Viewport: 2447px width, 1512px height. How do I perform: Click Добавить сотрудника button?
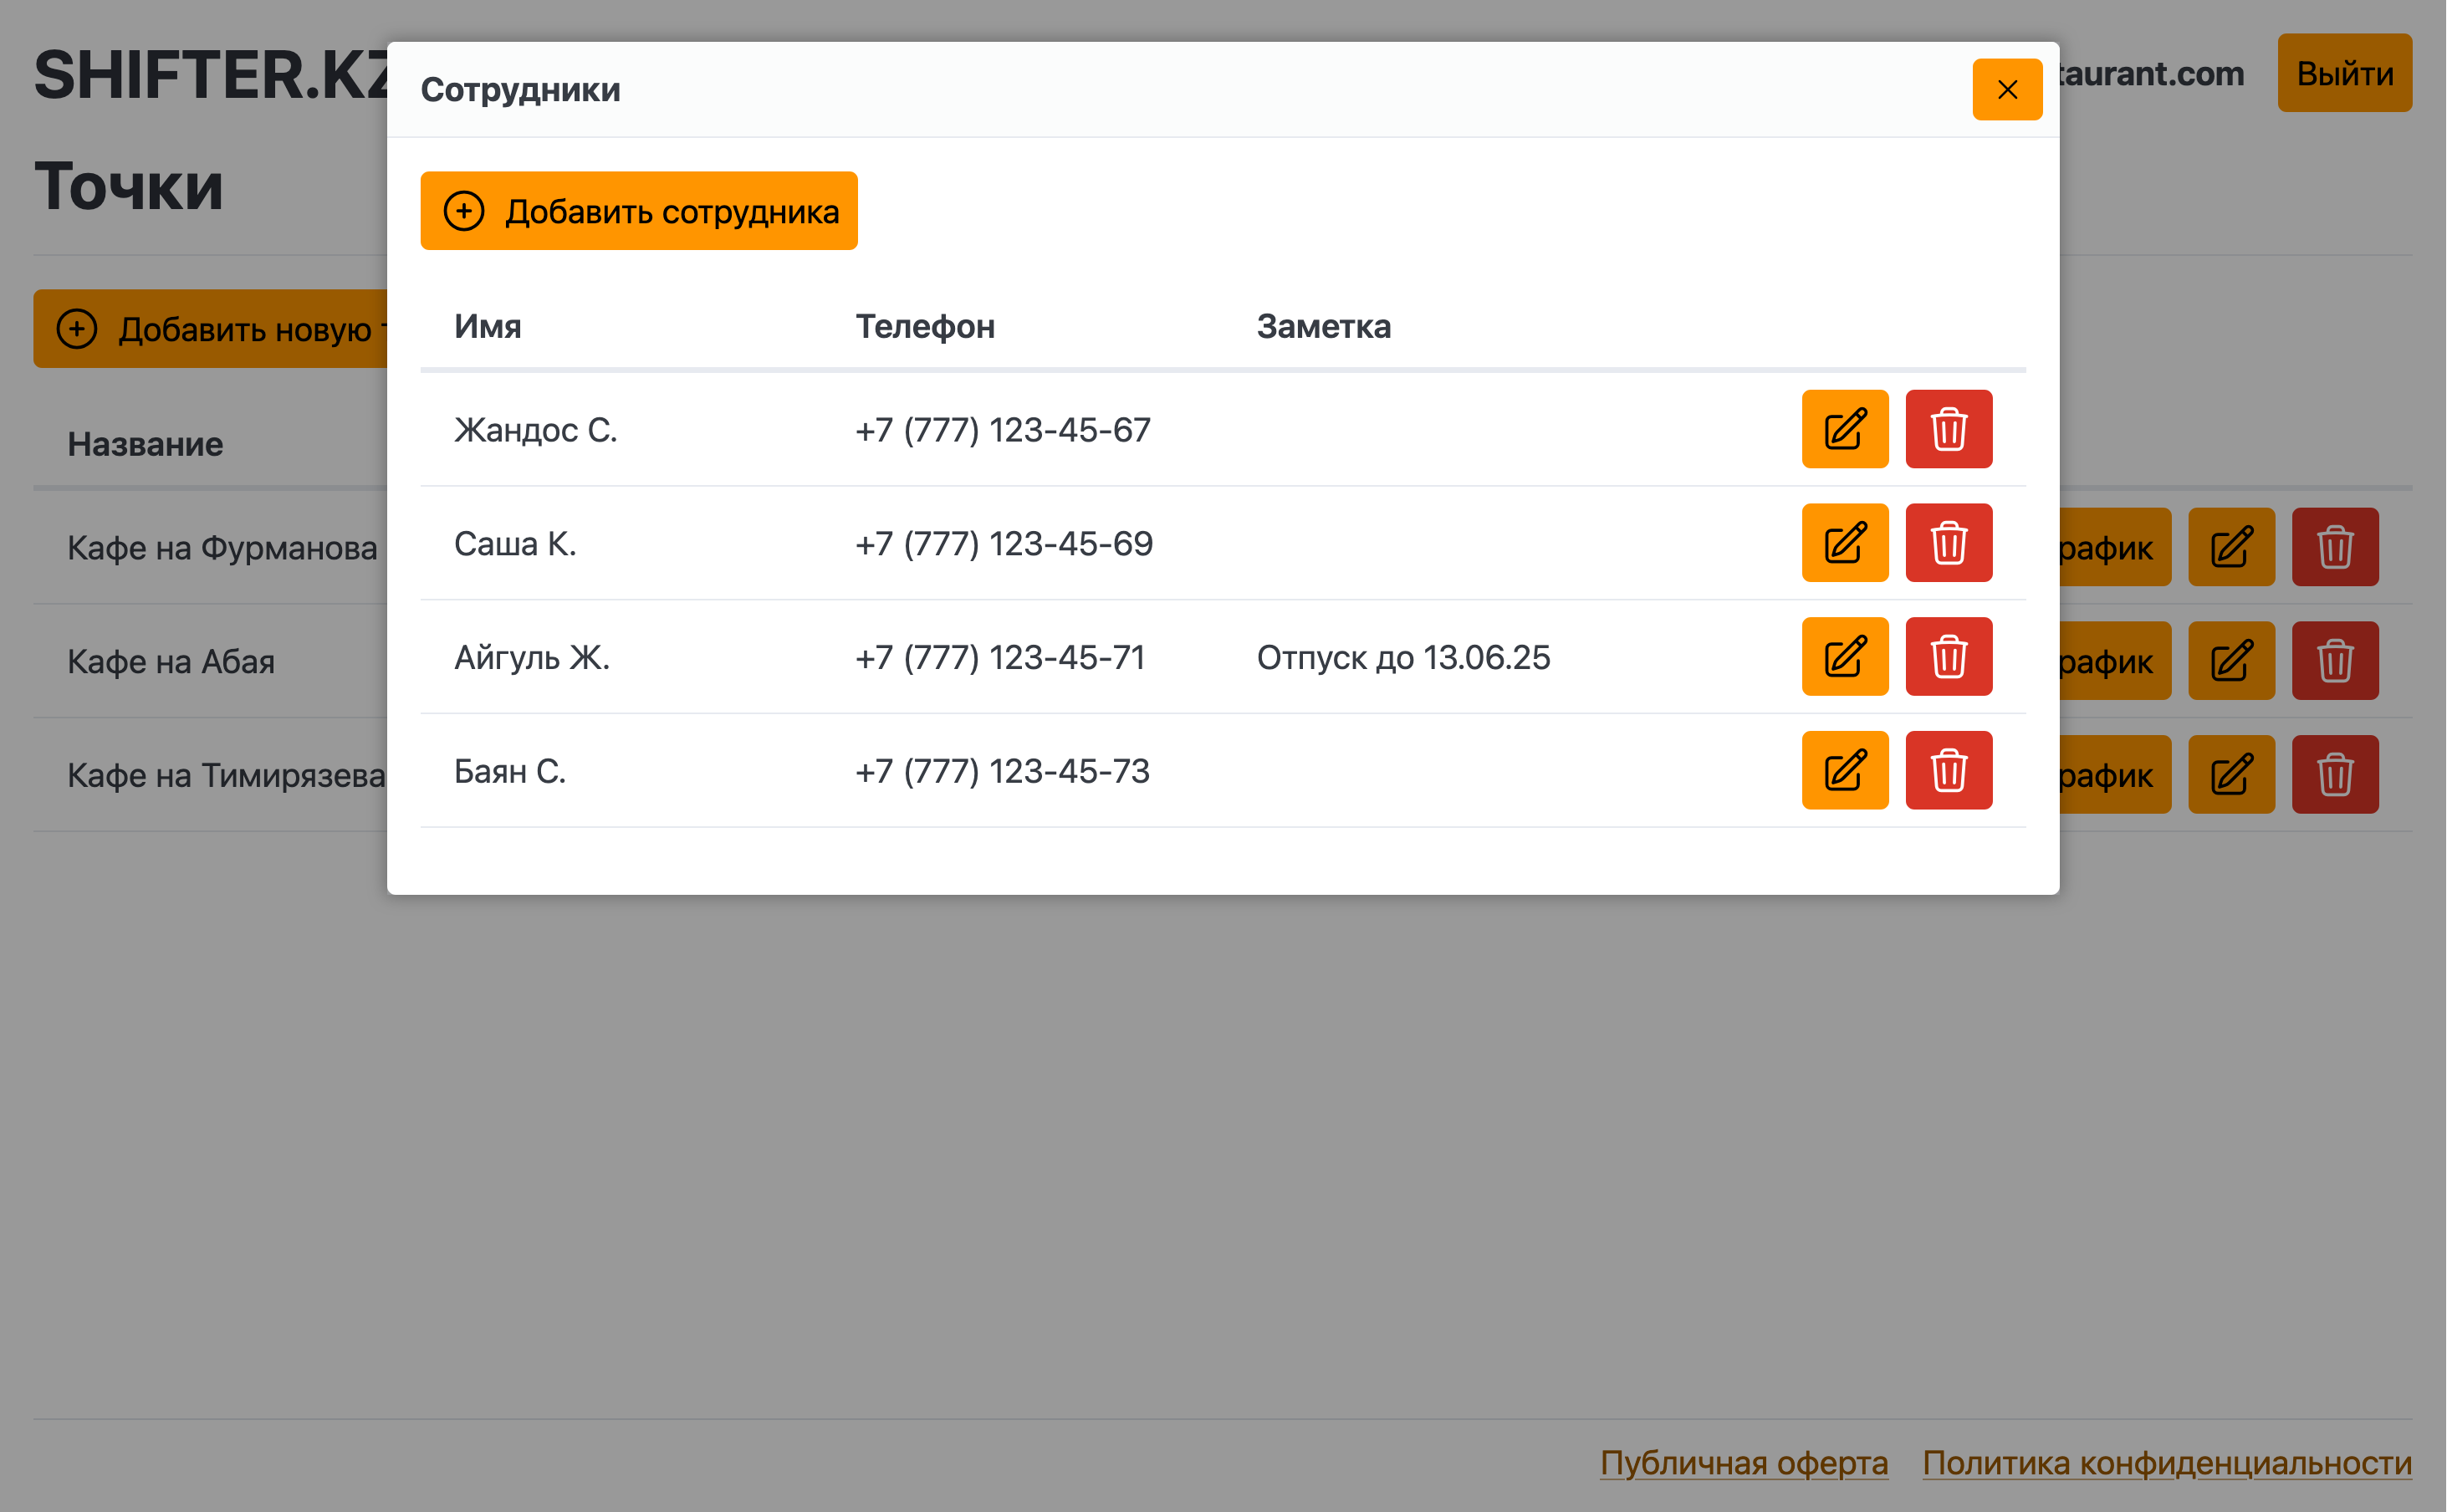(x=638, y=211)
